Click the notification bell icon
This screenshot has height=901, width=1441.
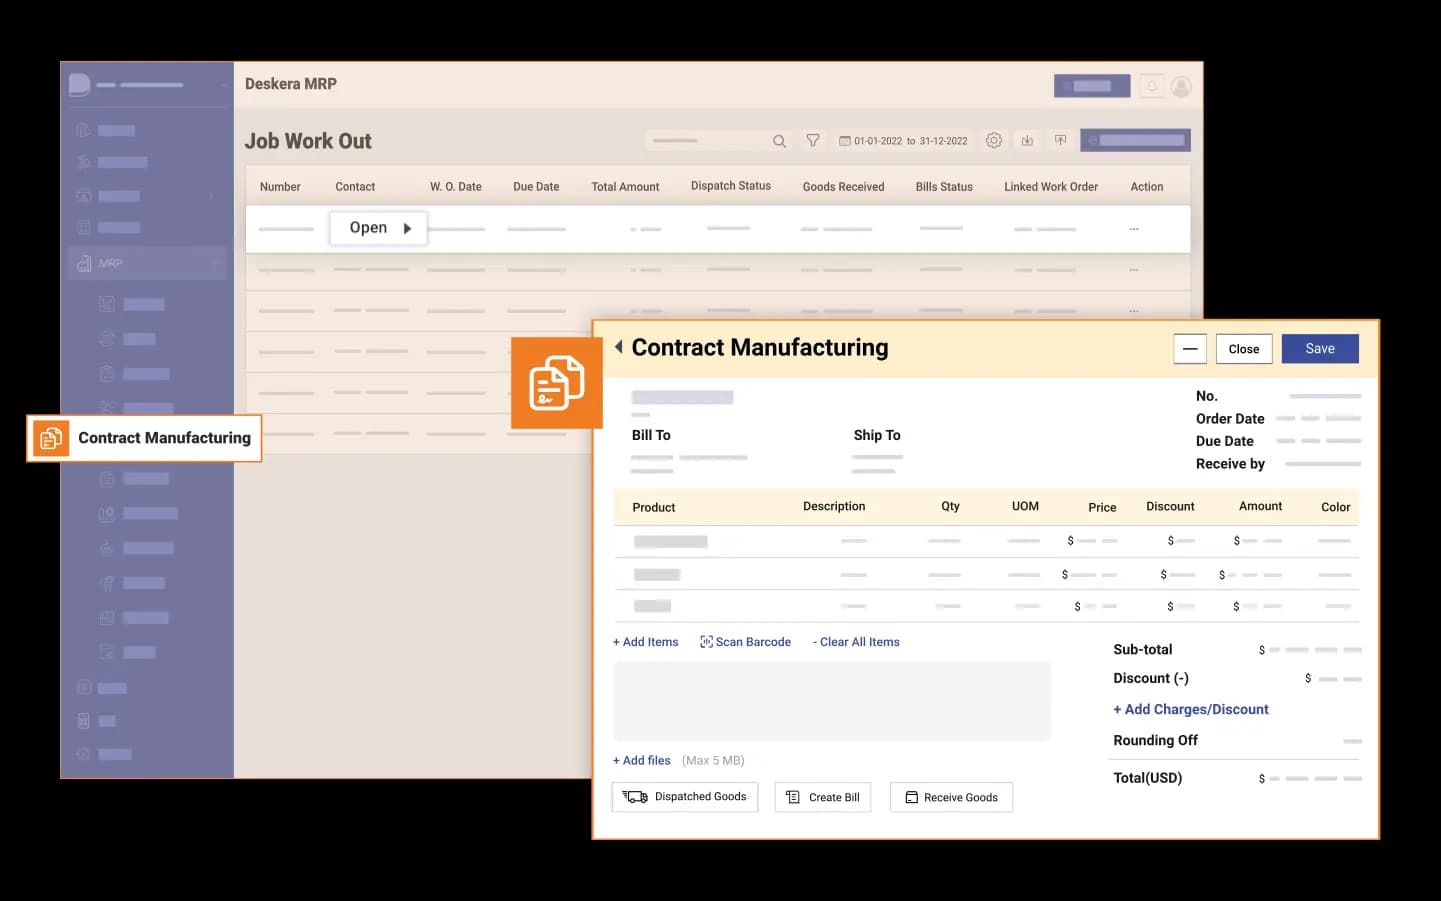[1152, 87]
